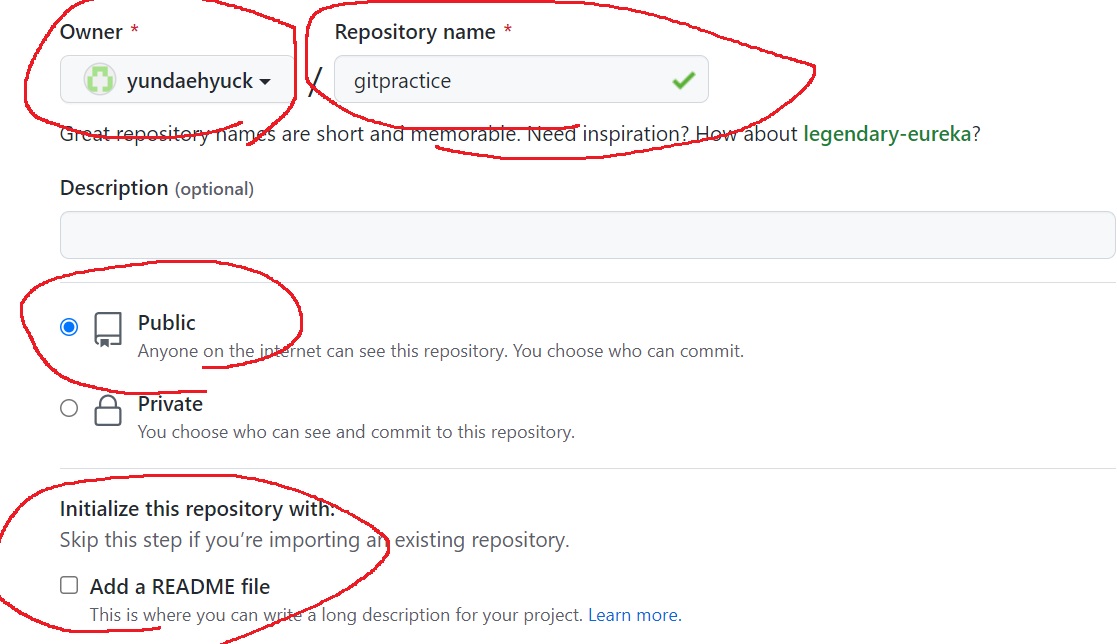Image resolution: width=1117 pixels, height=644 pixels.
Task: Click the Description (optional) label
Action: pos(157,188)
